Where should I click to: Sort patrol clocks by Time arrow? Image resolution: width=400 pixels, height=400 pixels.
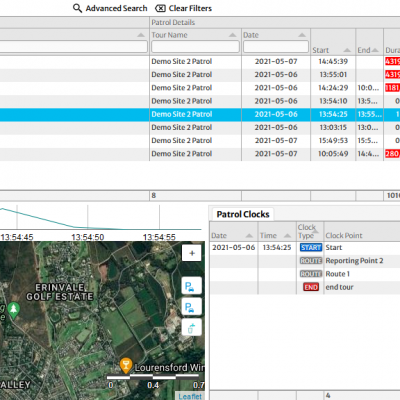287,236
